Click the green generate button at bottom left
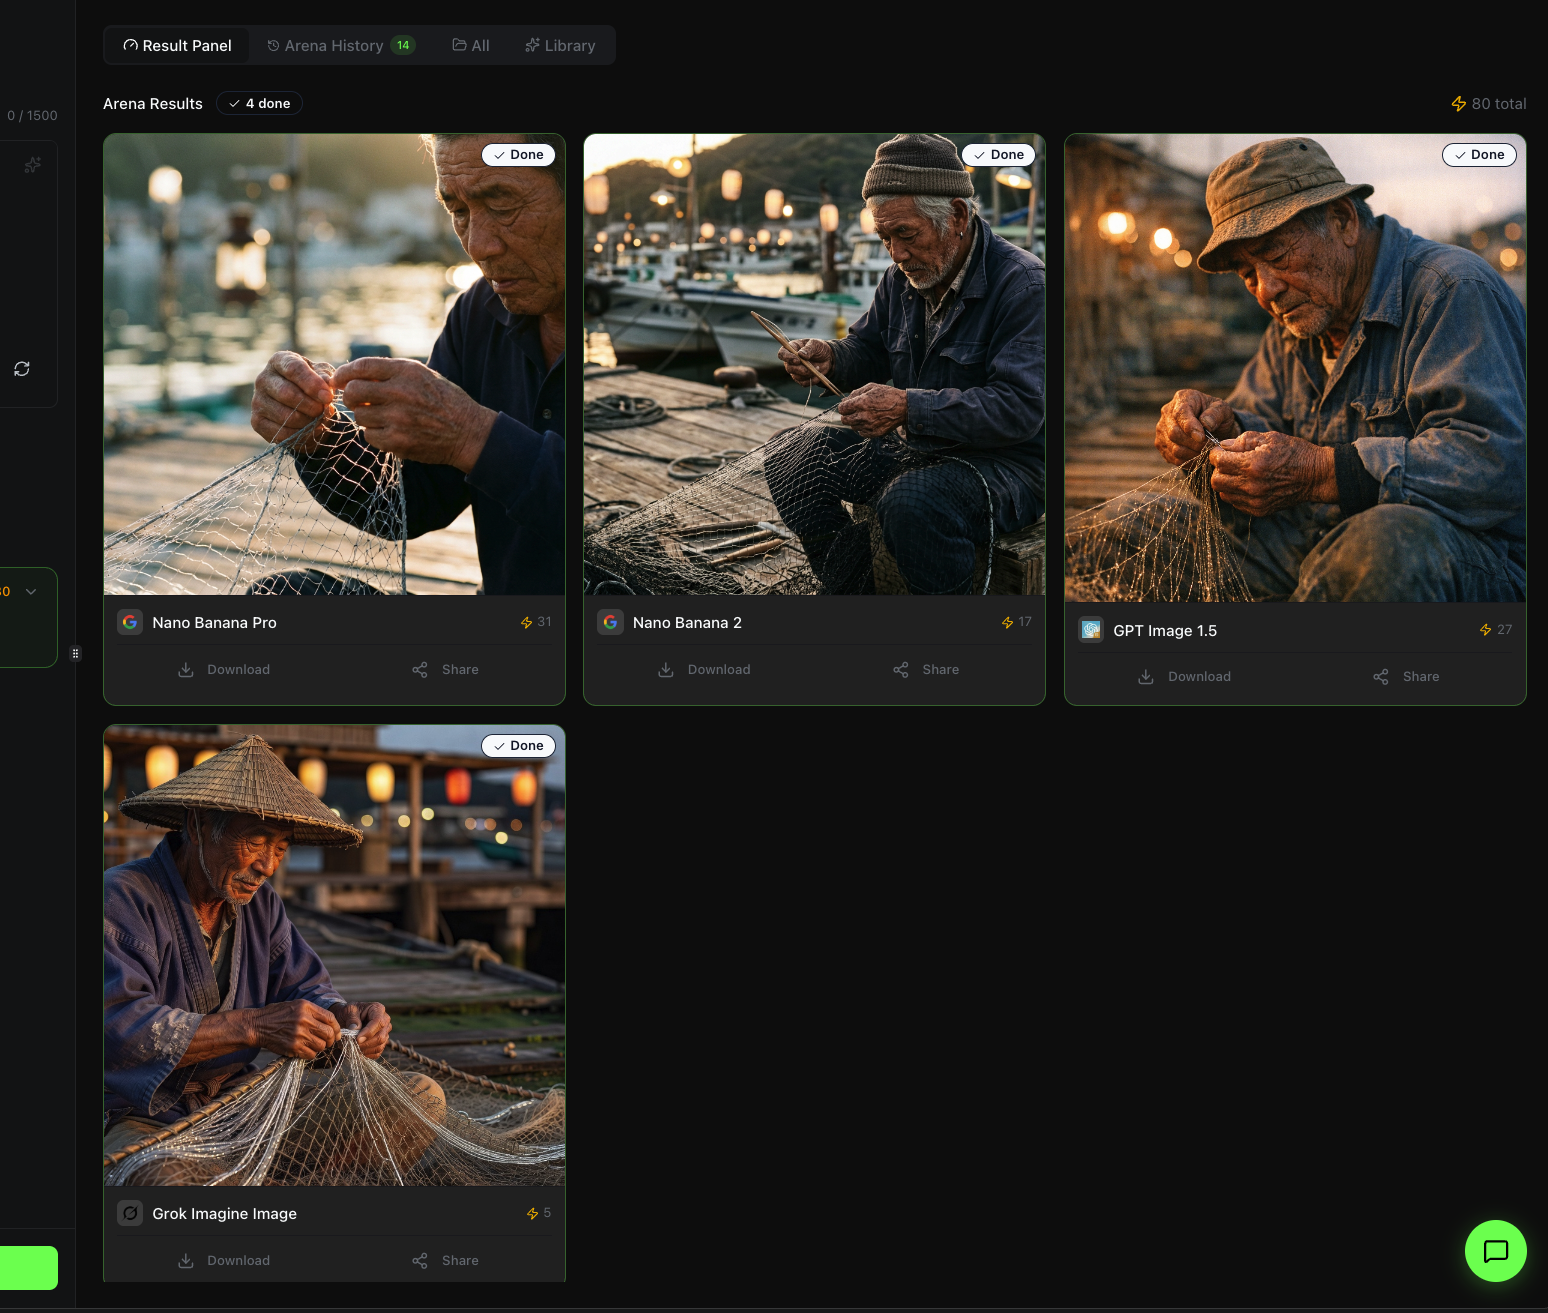 [28, 1268]
